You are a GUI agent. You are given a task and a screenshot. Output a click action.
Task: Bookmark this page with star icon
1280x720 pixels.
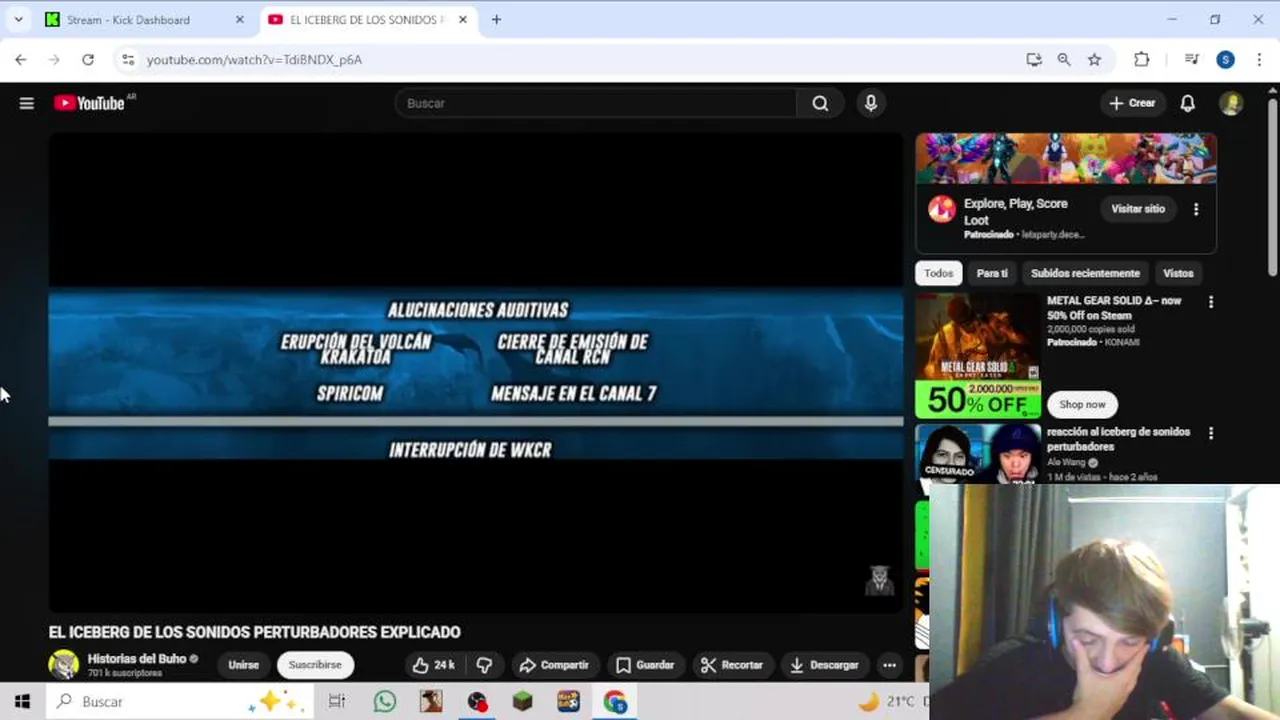click(1094, 60)
